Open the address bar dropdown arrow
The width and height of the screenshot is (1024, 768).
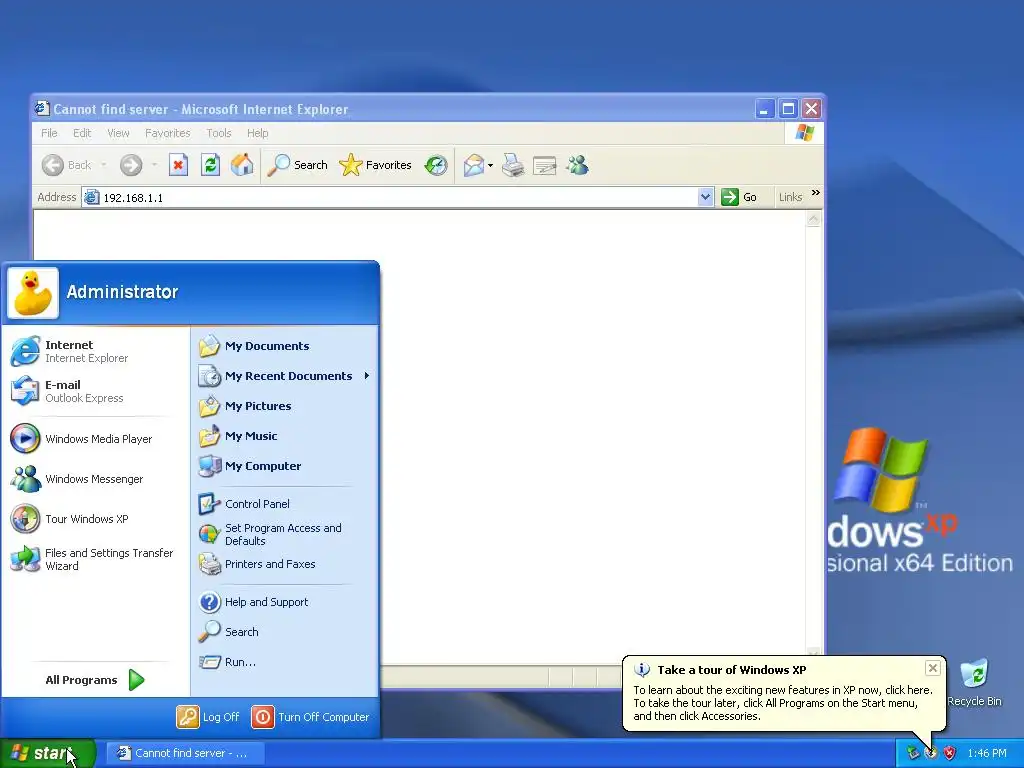pos(705,197)
